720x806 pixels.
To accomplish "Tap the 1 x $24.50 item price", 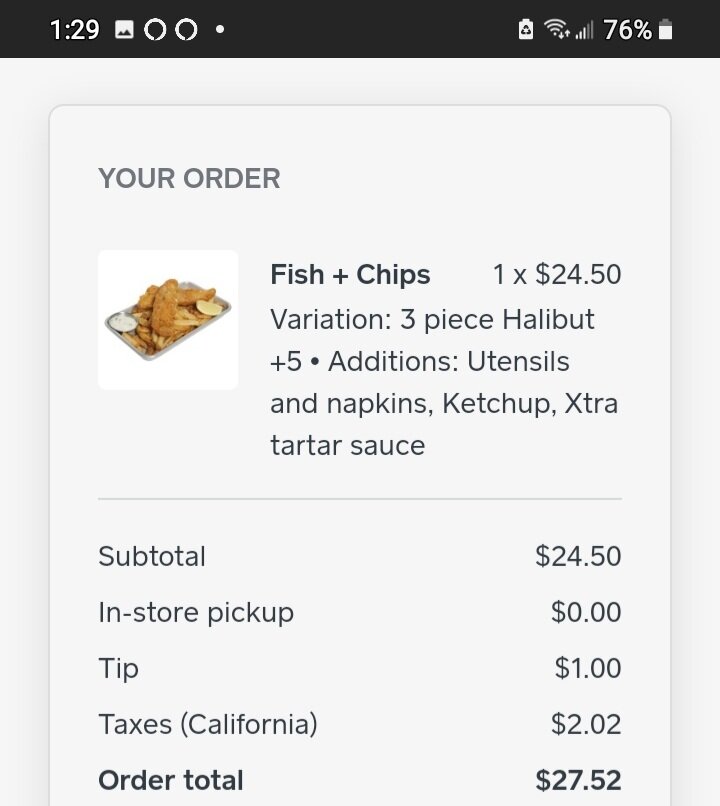I will [557, 275].
